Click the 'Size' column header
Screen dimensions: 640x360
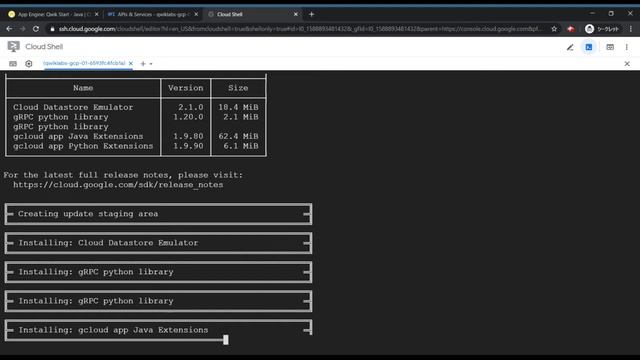(x=238, y=88)
